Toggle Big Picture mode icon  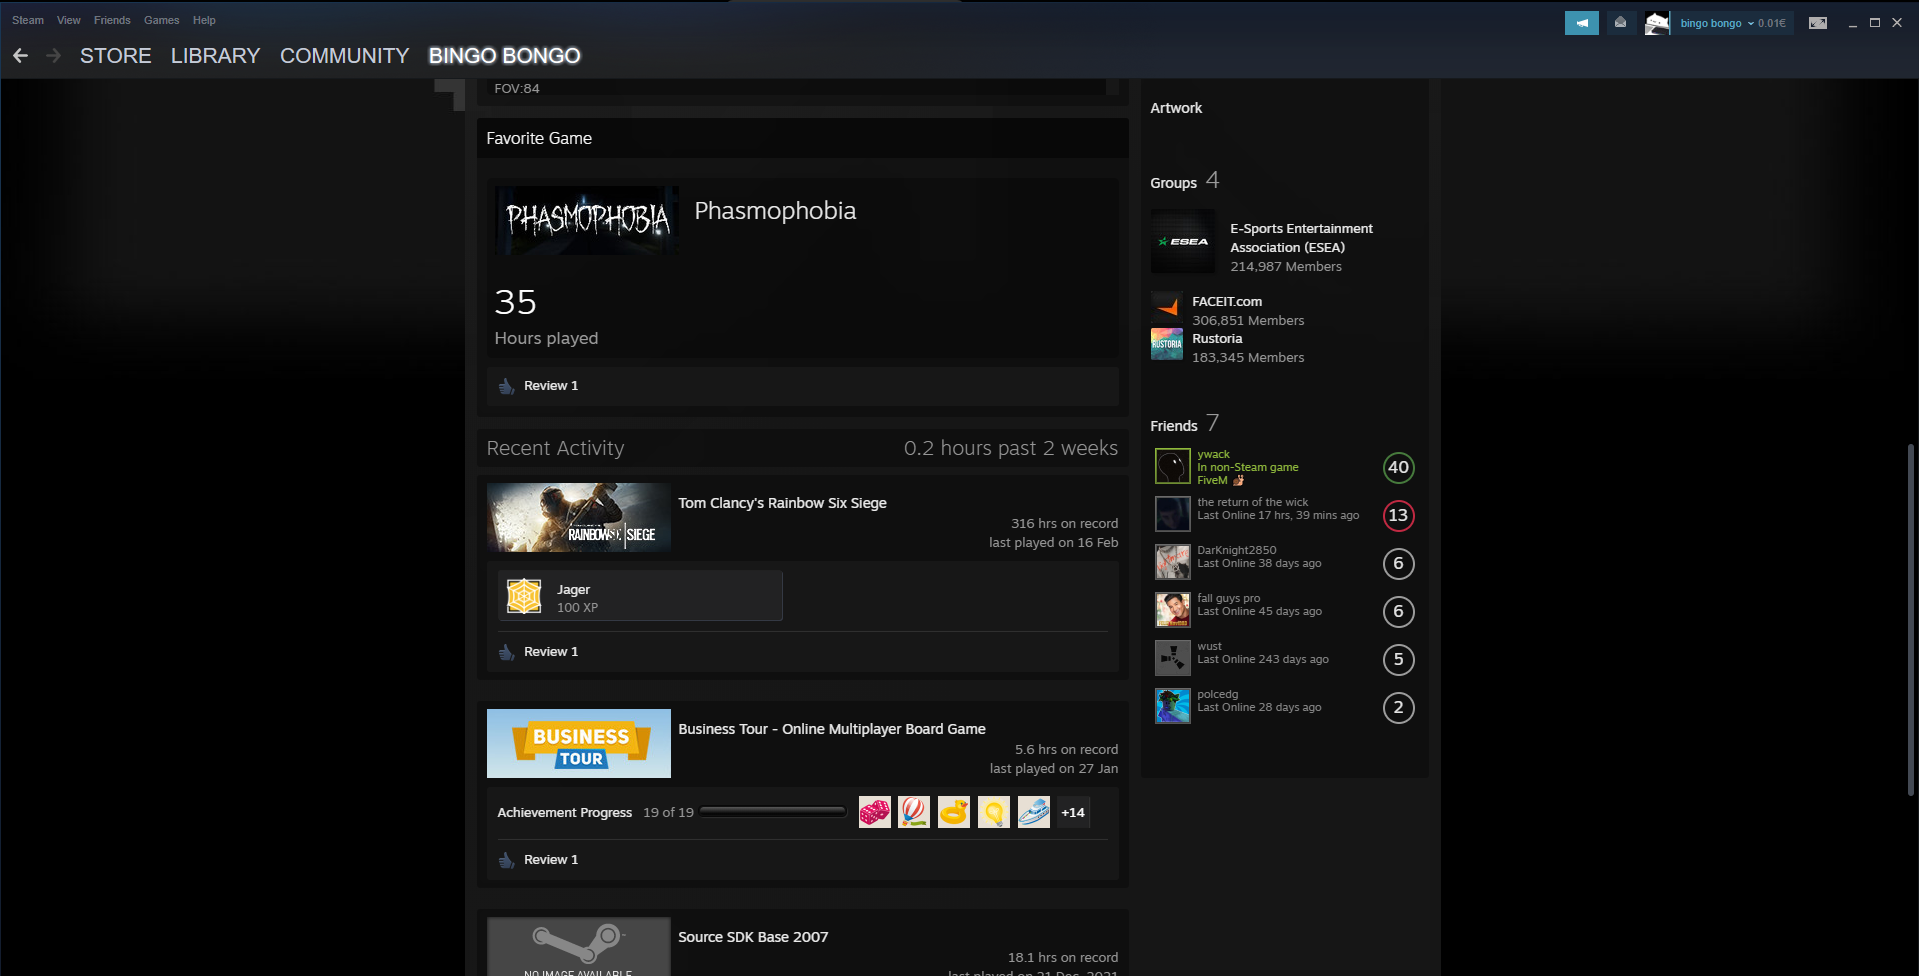click(1818, 23)
